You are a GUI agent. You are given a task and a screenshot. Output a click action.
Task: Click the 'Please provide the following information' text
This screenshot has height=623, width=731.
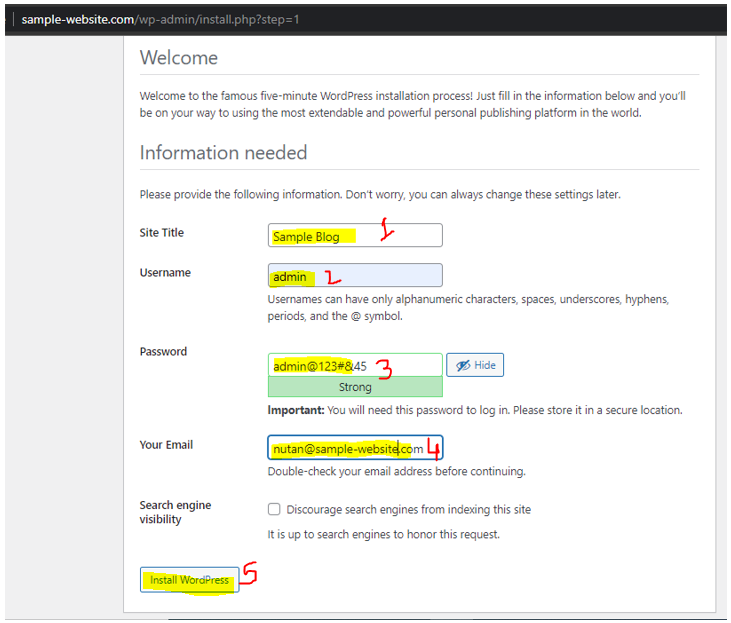coord(380,194)
